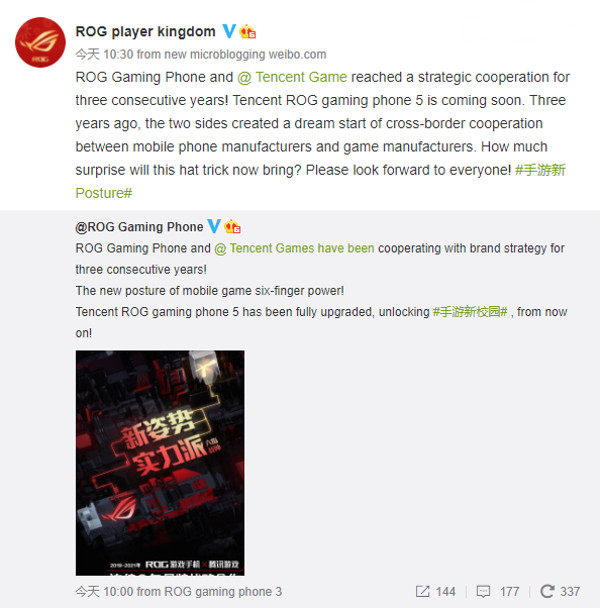Image resolution: width=600 pixels, height=608 pixels.
Task: Open the @ Tencent Game mention in main post
Action: coord(292,77)
